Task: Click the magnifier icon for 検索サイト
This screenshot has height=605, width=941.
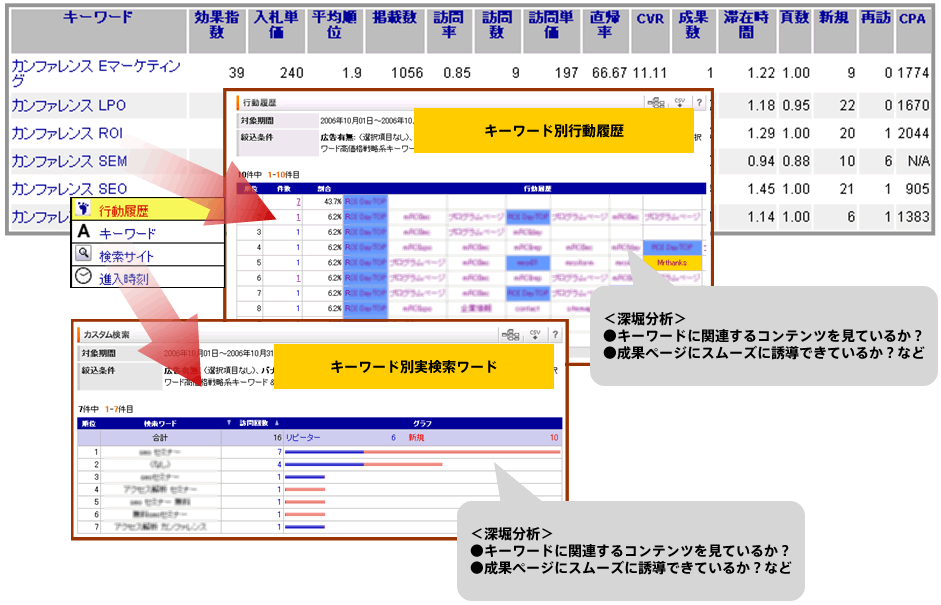Action: [84, 255]
